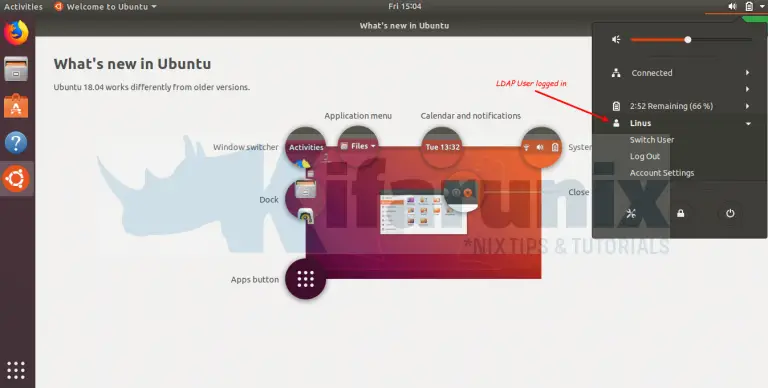
Task: Expand the Connected network submenu
Action: (680, 73)
